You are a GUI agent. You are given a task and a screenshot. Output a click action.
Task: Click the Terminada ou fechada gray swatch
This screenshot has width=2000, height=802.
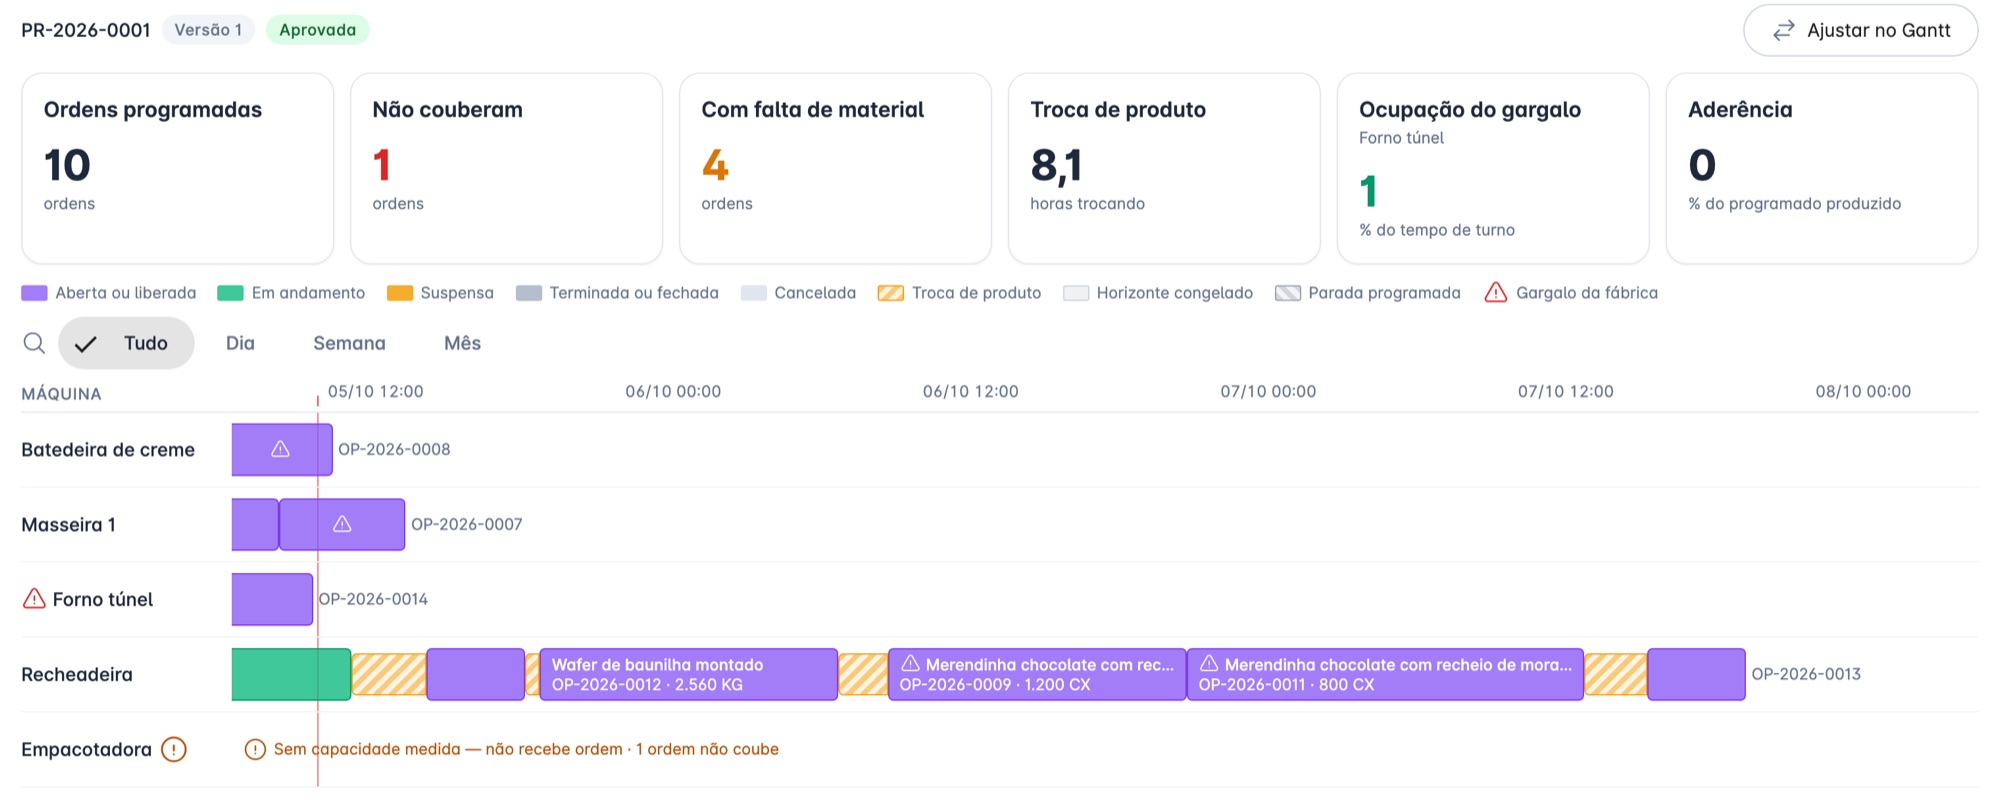coord(529,293)
